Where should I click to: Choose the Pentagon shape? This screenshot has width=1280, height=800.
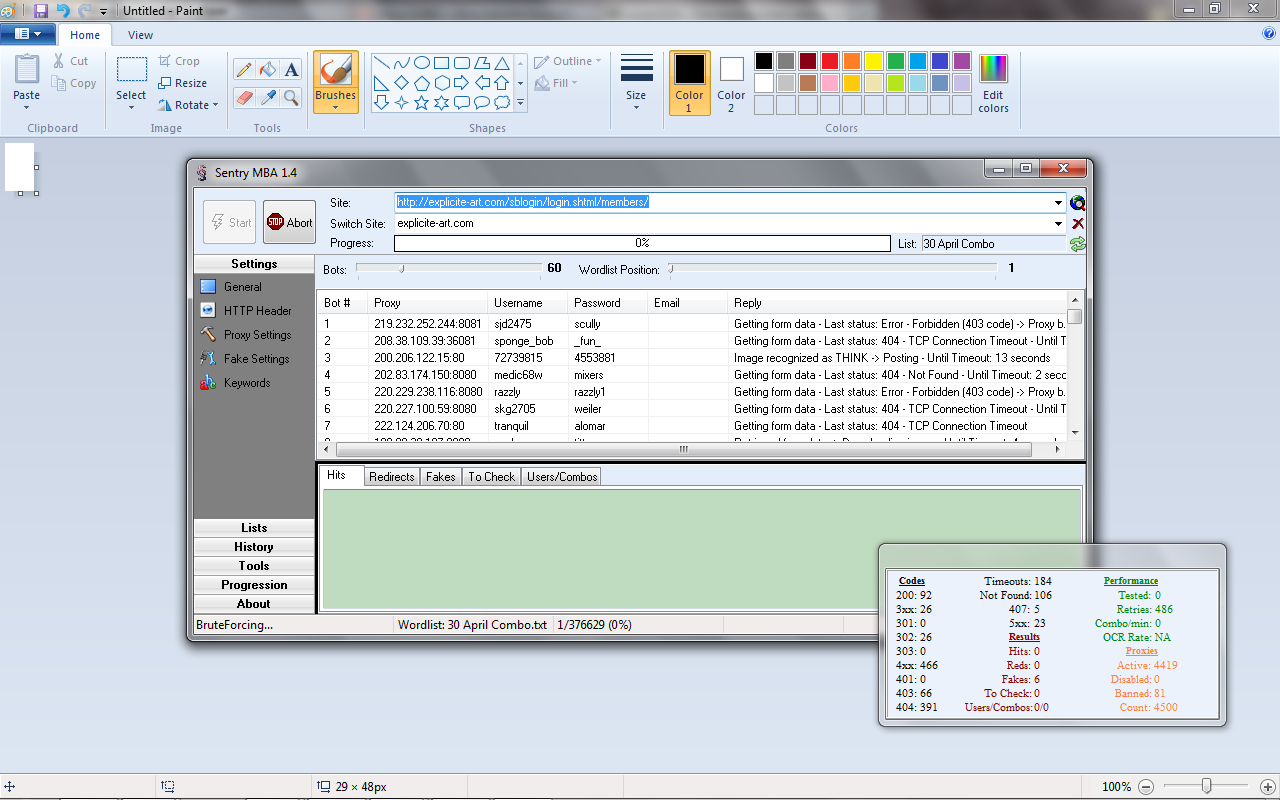(x=421, y=82)
